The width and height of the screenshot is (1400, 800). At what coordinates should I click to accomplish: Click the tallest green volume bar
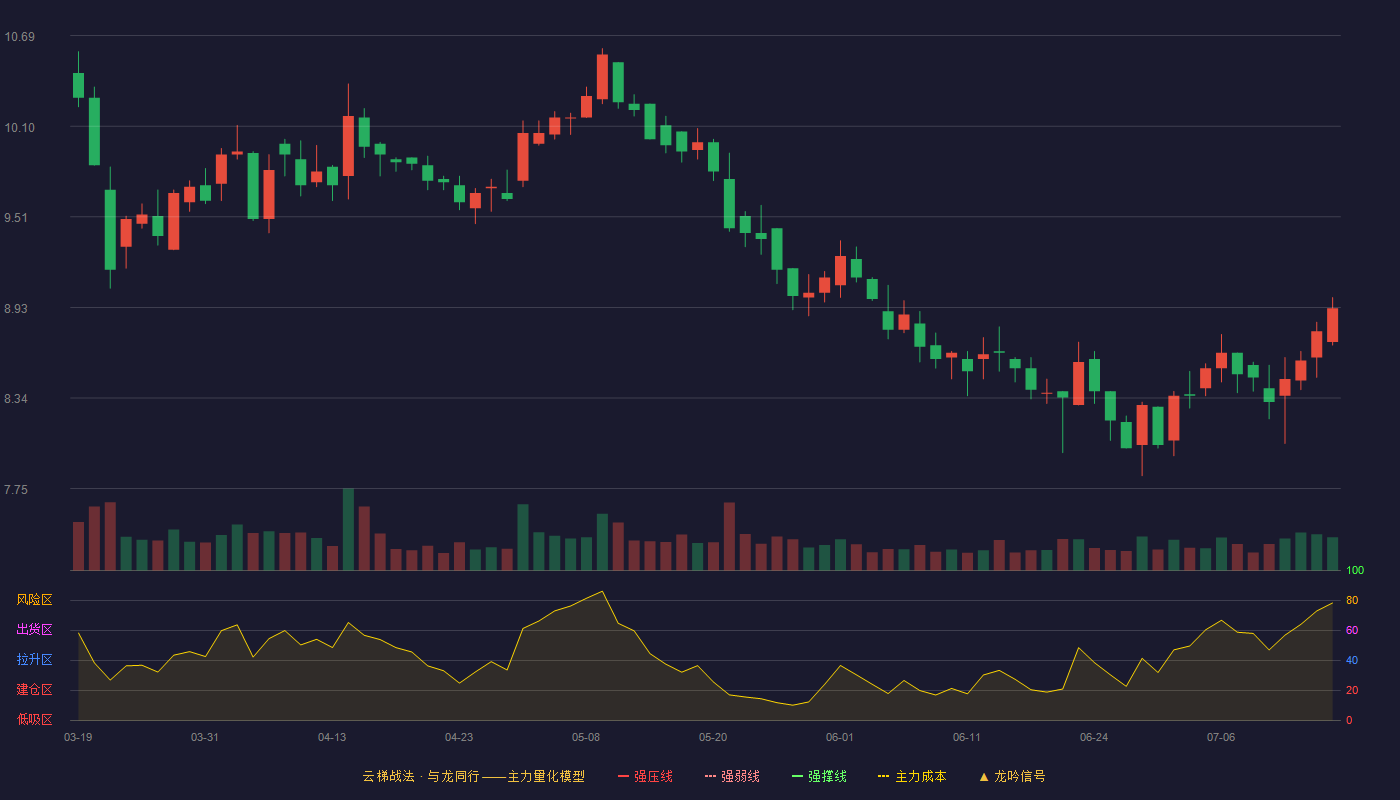[x=348, y=529]
